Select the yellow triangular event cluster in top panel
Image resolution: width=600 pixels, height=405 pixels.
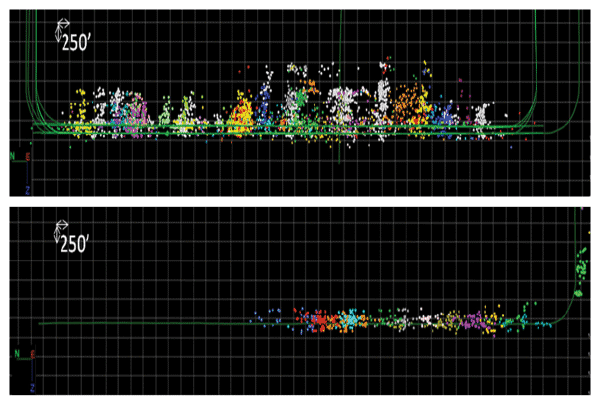coord(241,114)
